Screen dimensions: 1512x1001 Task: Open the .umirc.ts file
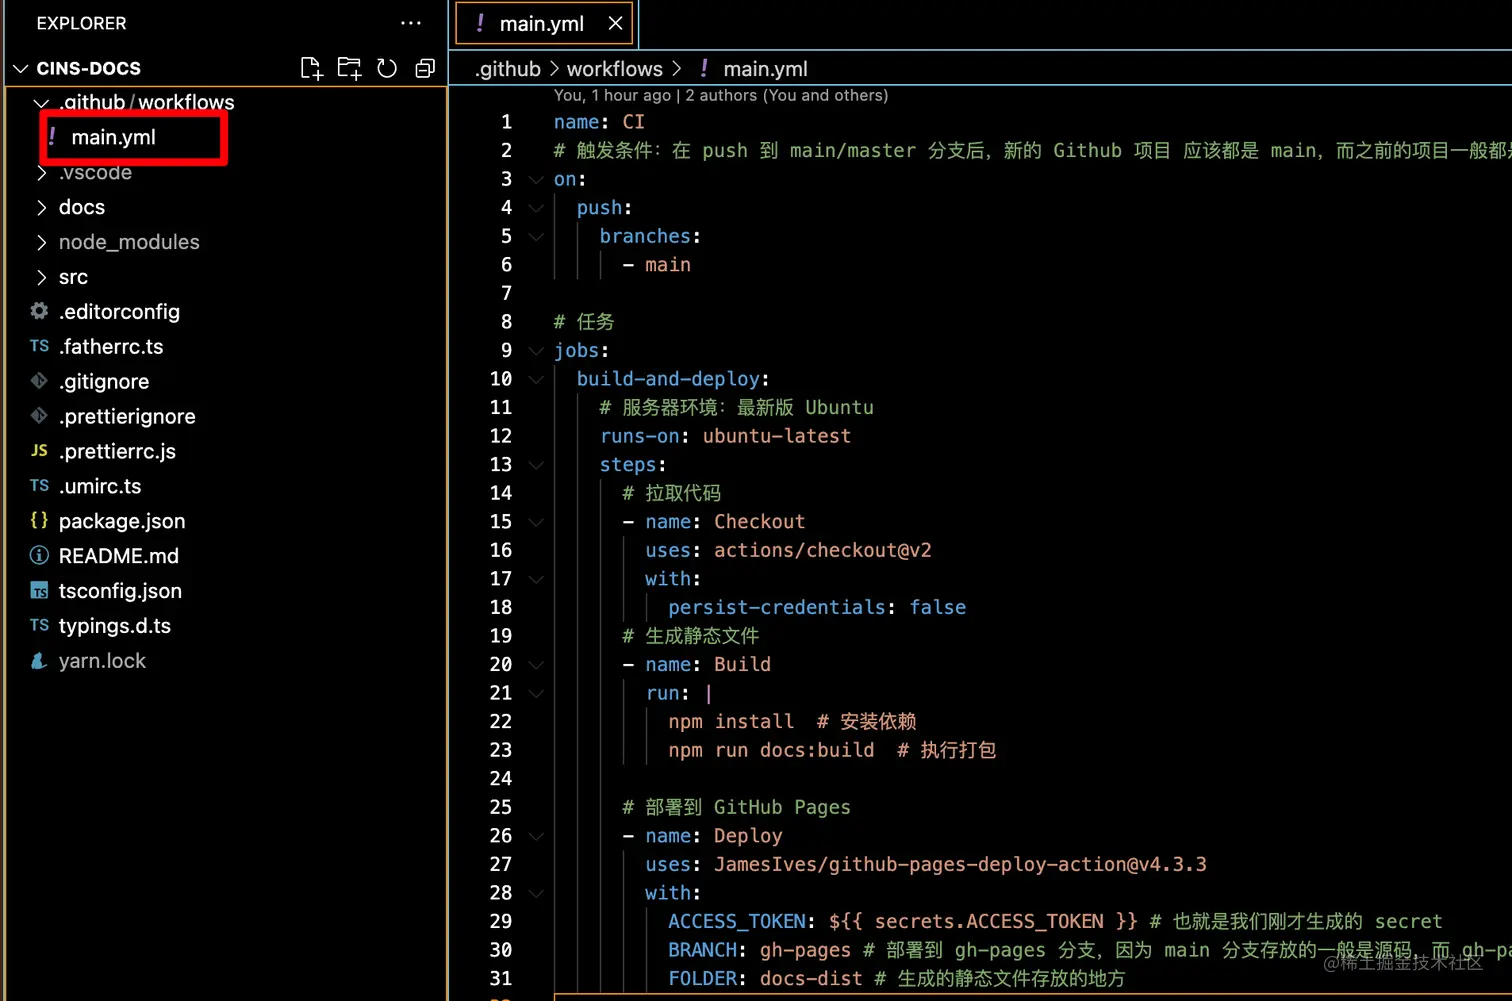[x=100, y=486]
